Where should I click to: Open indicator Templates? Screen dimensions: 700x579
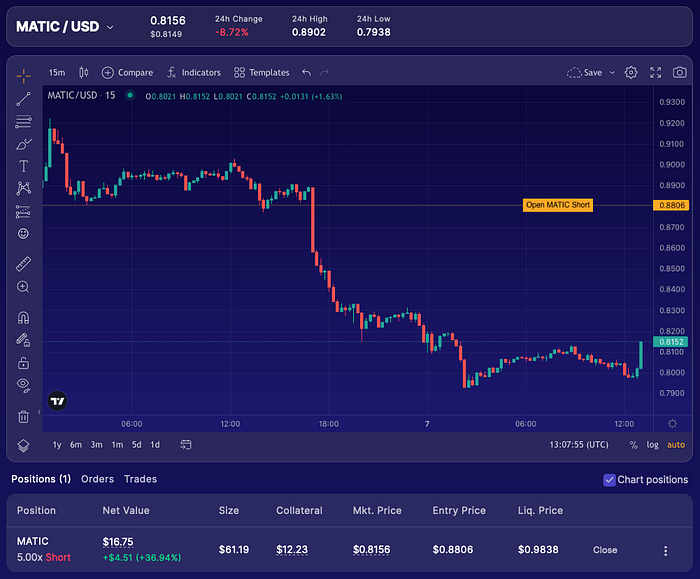coord(262,72)
